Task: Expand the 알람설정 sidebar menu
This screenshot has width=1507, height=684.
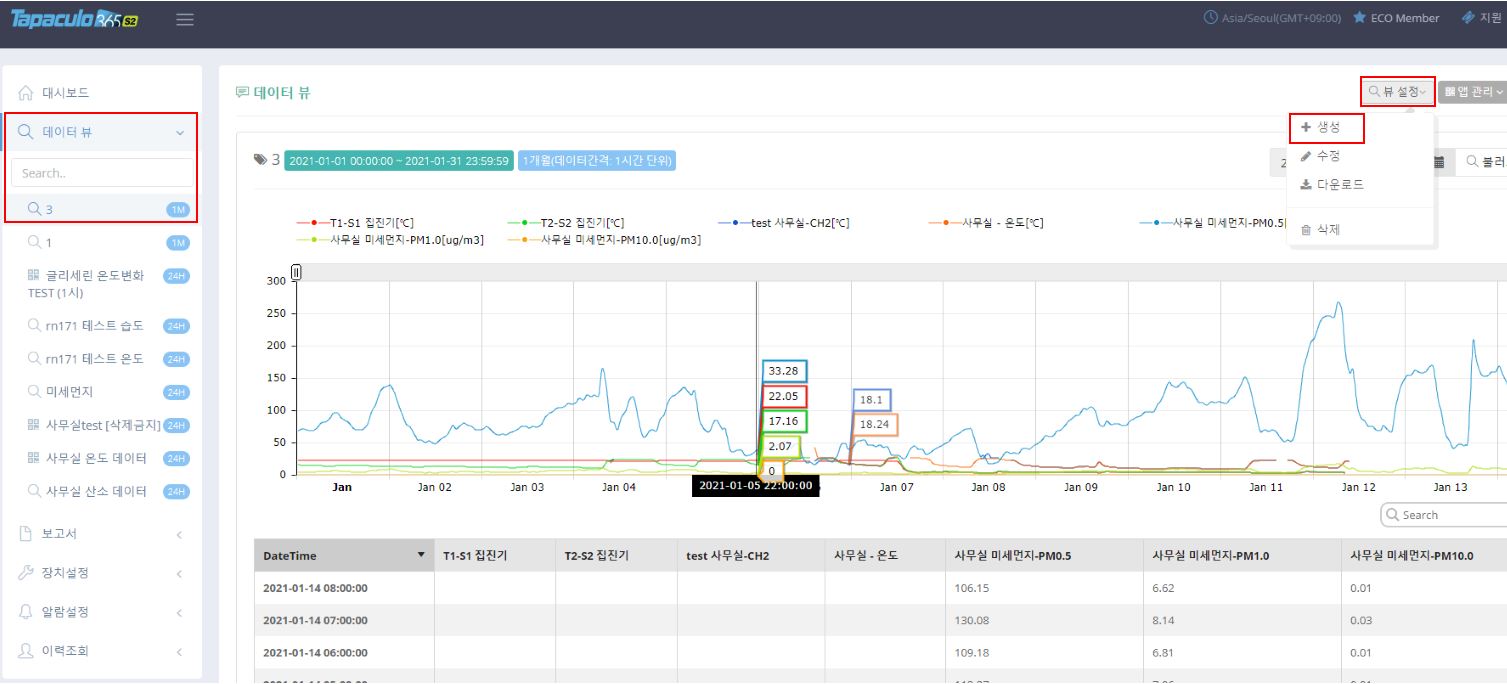Action: coord(102,612)
